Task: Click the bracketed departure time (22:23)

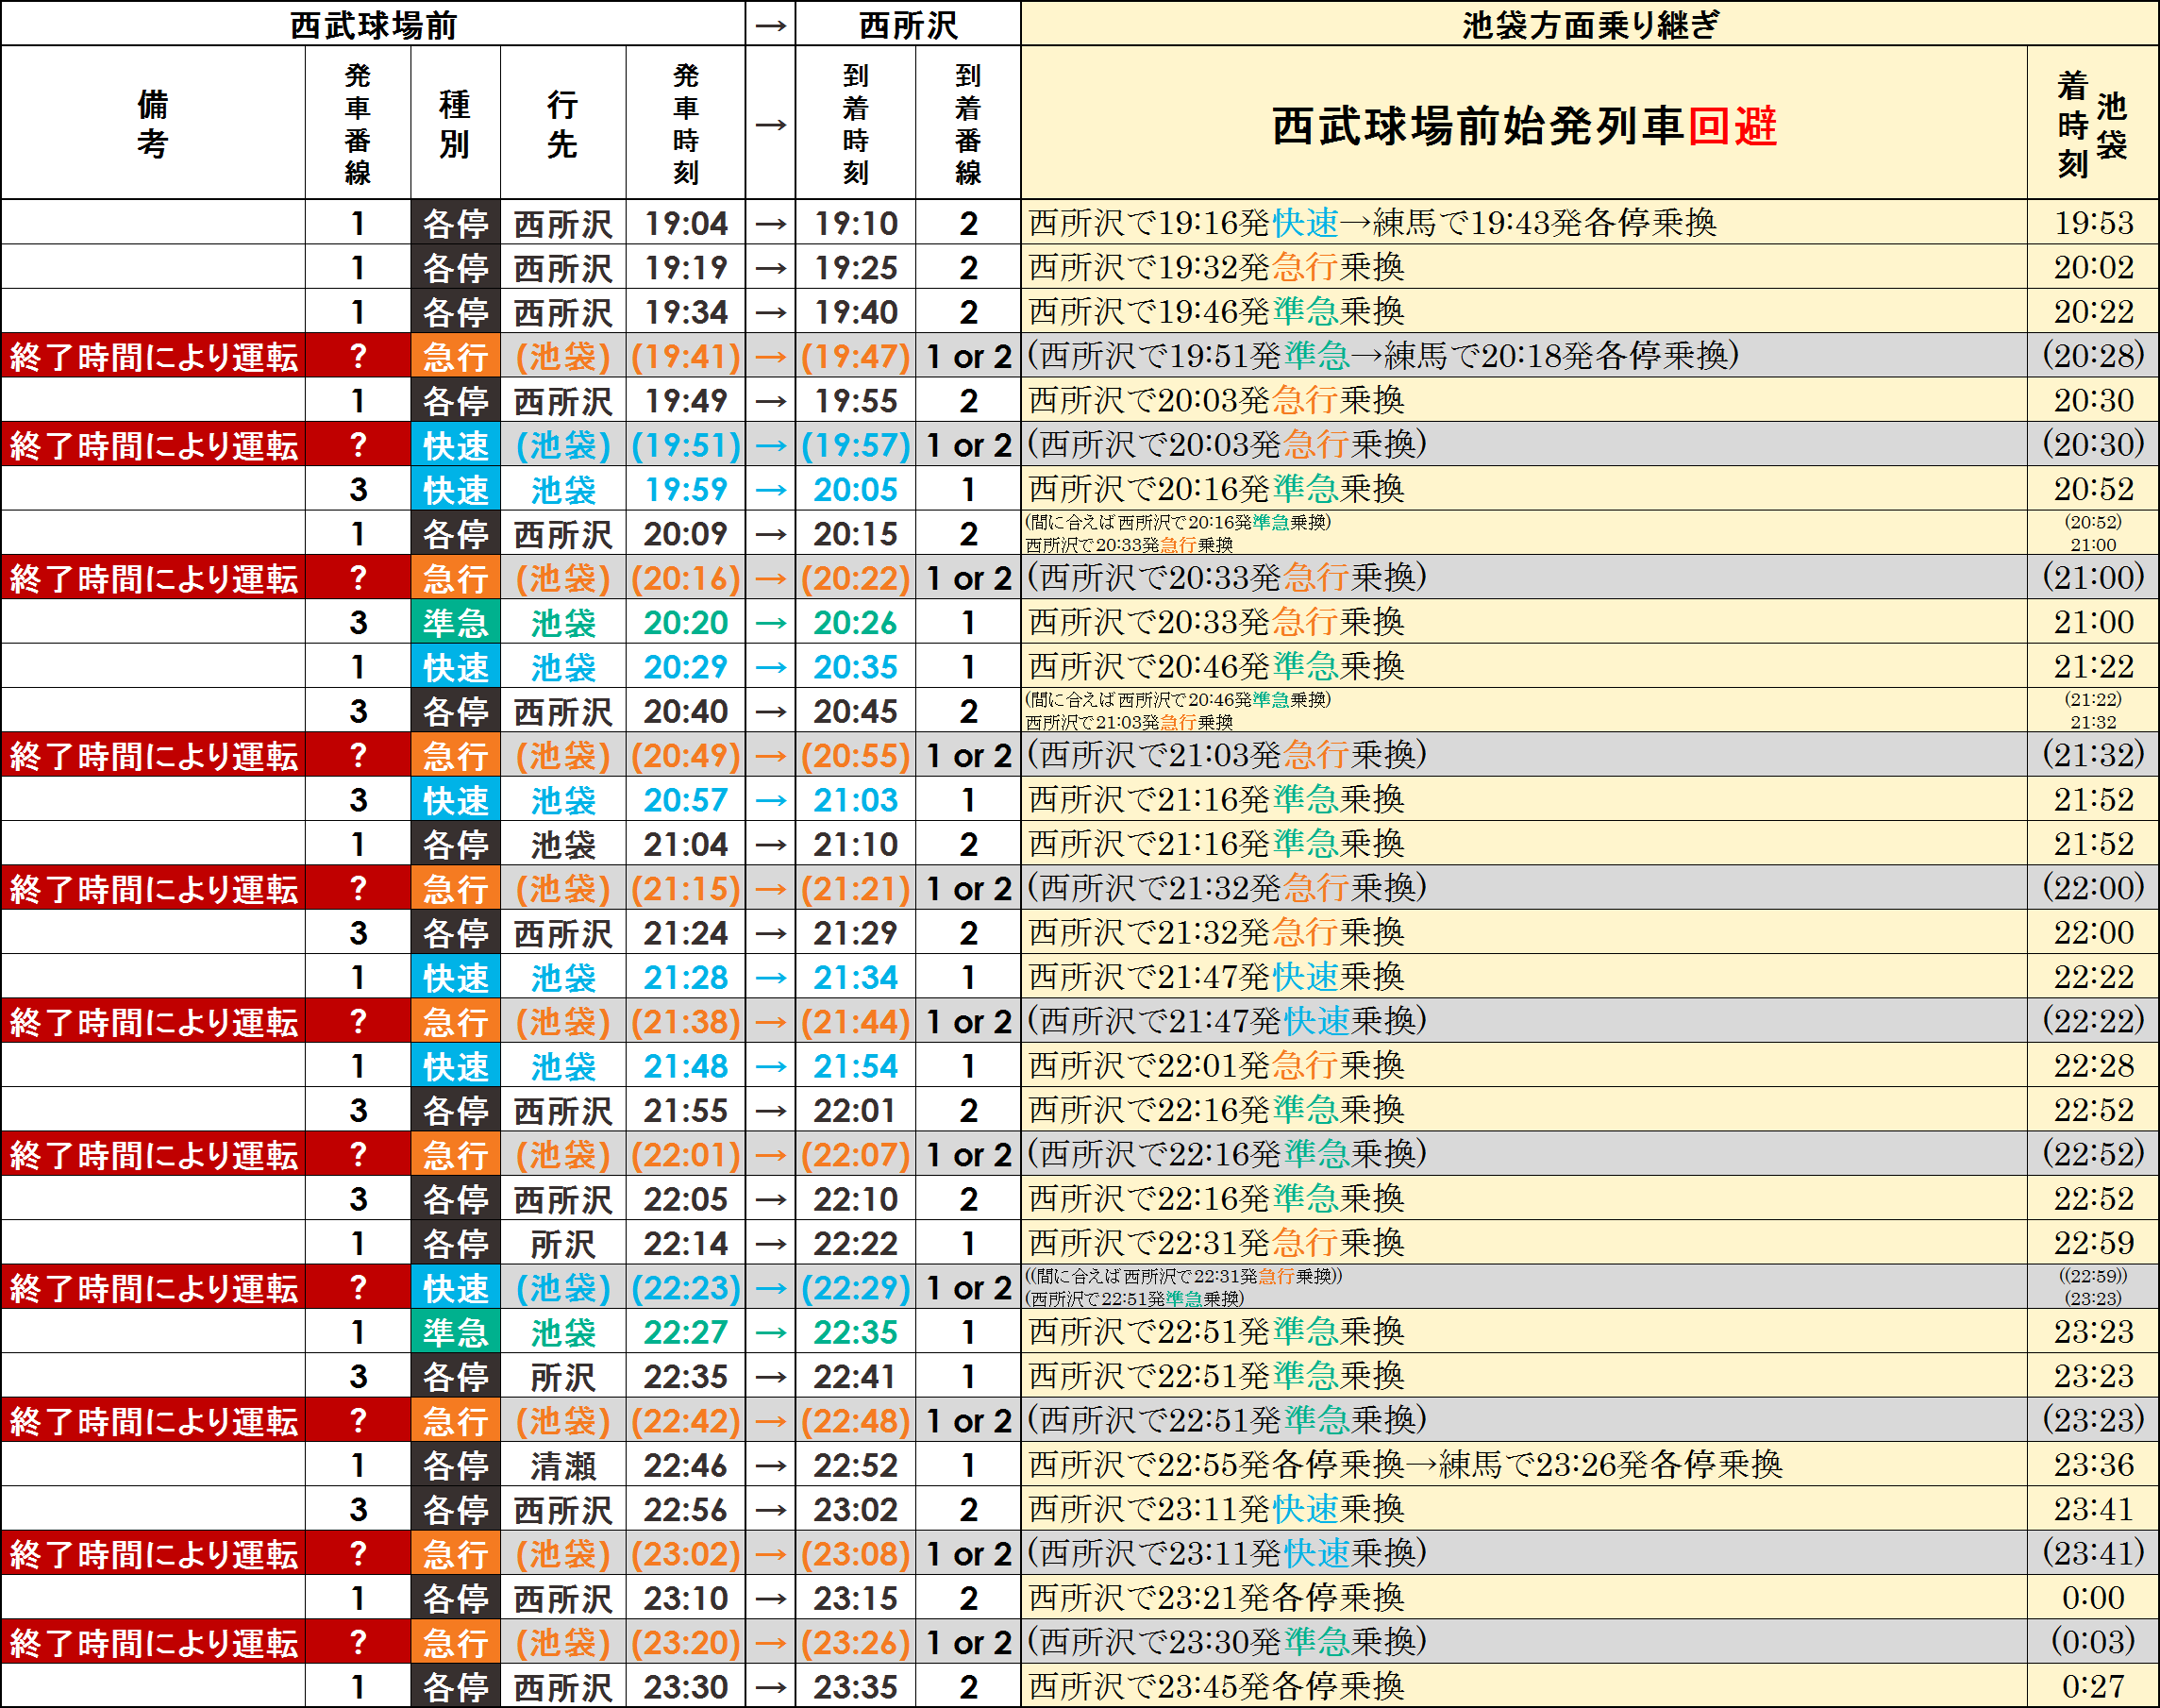Action: tap(686, 1287)
